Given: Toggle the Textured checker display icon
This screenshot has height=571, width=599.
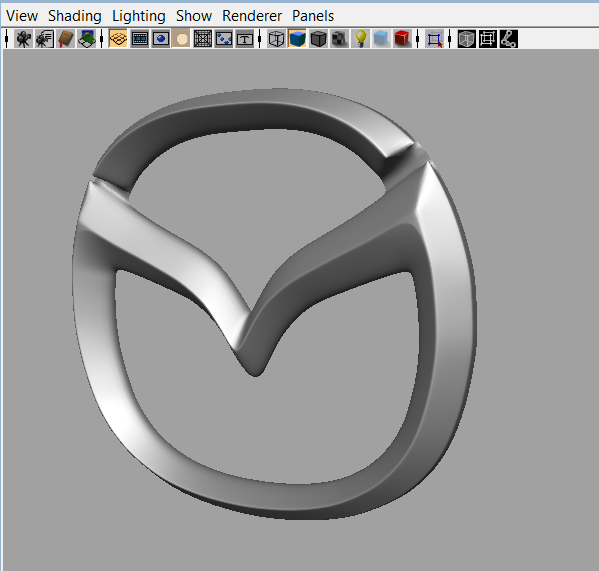Looking at the screenshot, I should [339, 39].
